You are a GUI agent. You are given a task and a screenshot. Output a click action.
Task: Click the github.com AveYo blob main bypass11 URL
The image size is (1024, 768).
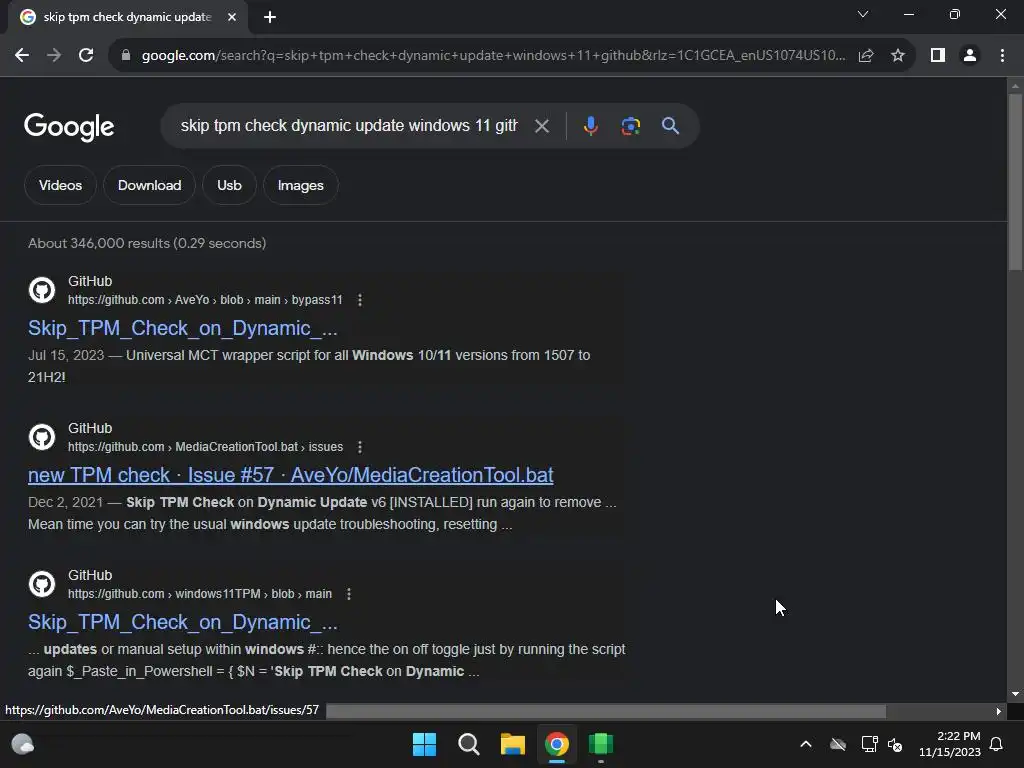click(x=205, y=300)
